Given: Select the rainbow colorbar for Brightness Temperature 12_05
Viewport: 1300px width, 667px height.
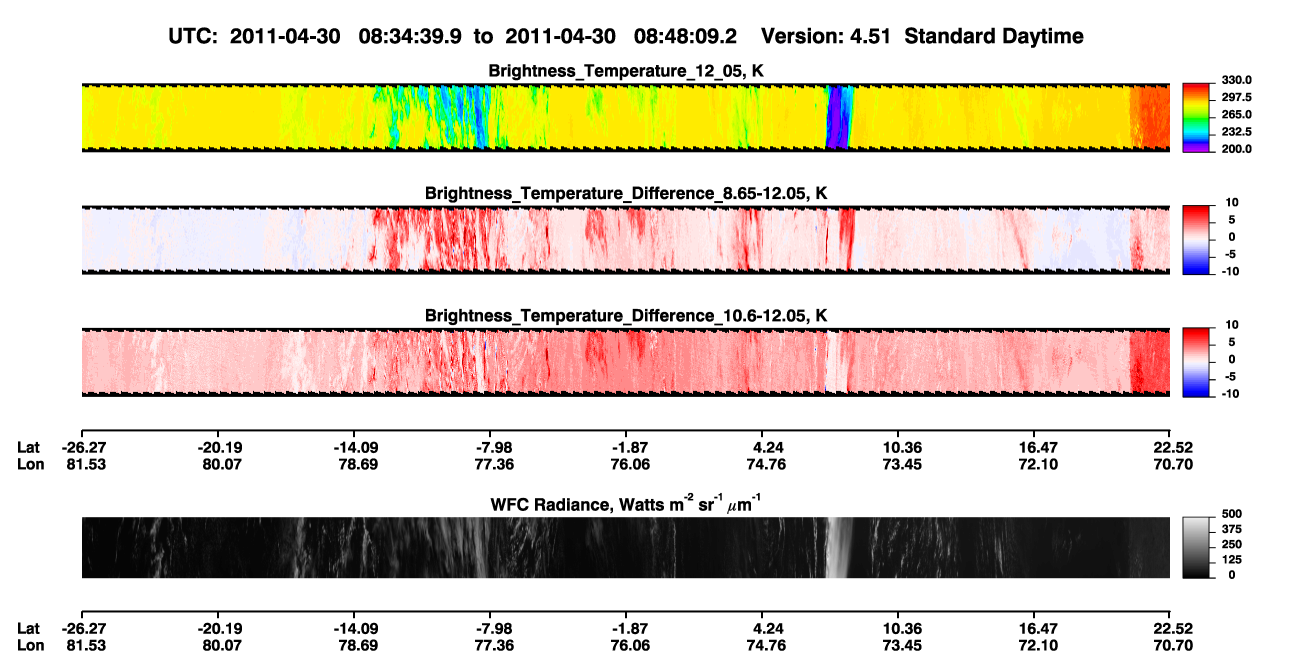Looking at the screenshot, I should (1197, 117).
